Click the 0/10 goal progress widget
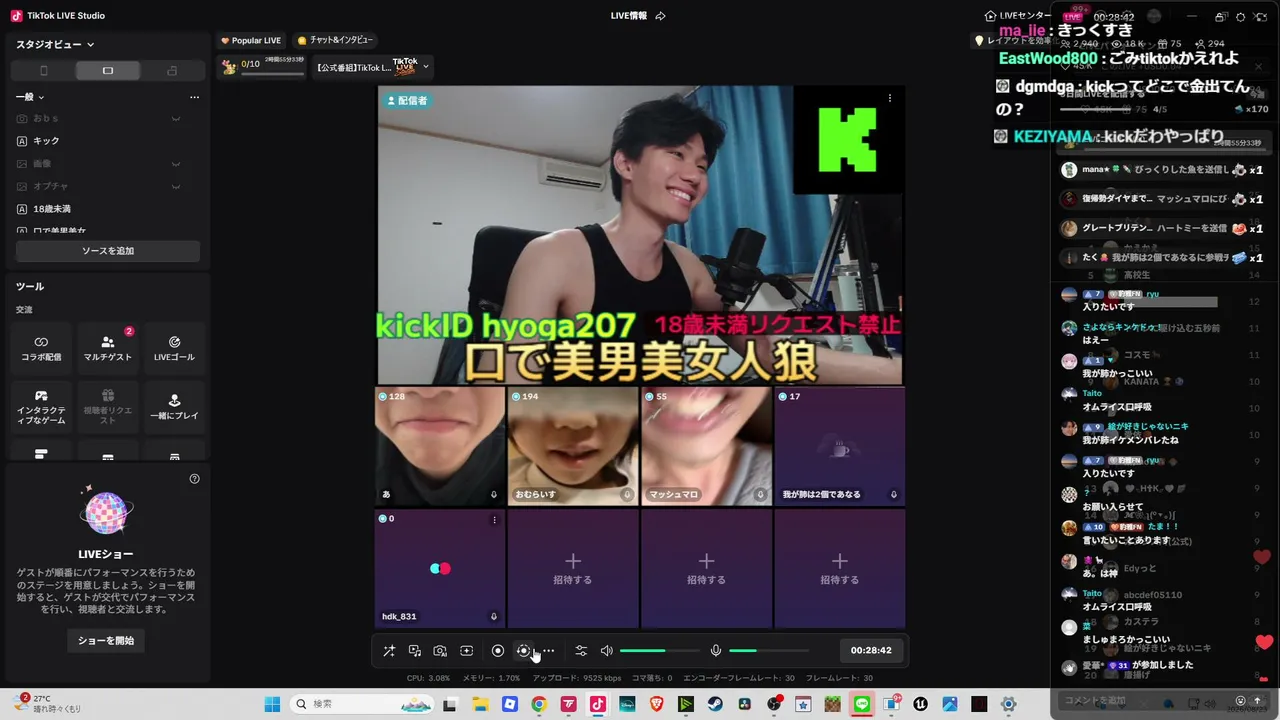Screen dimensions: 1280x720 262,67
